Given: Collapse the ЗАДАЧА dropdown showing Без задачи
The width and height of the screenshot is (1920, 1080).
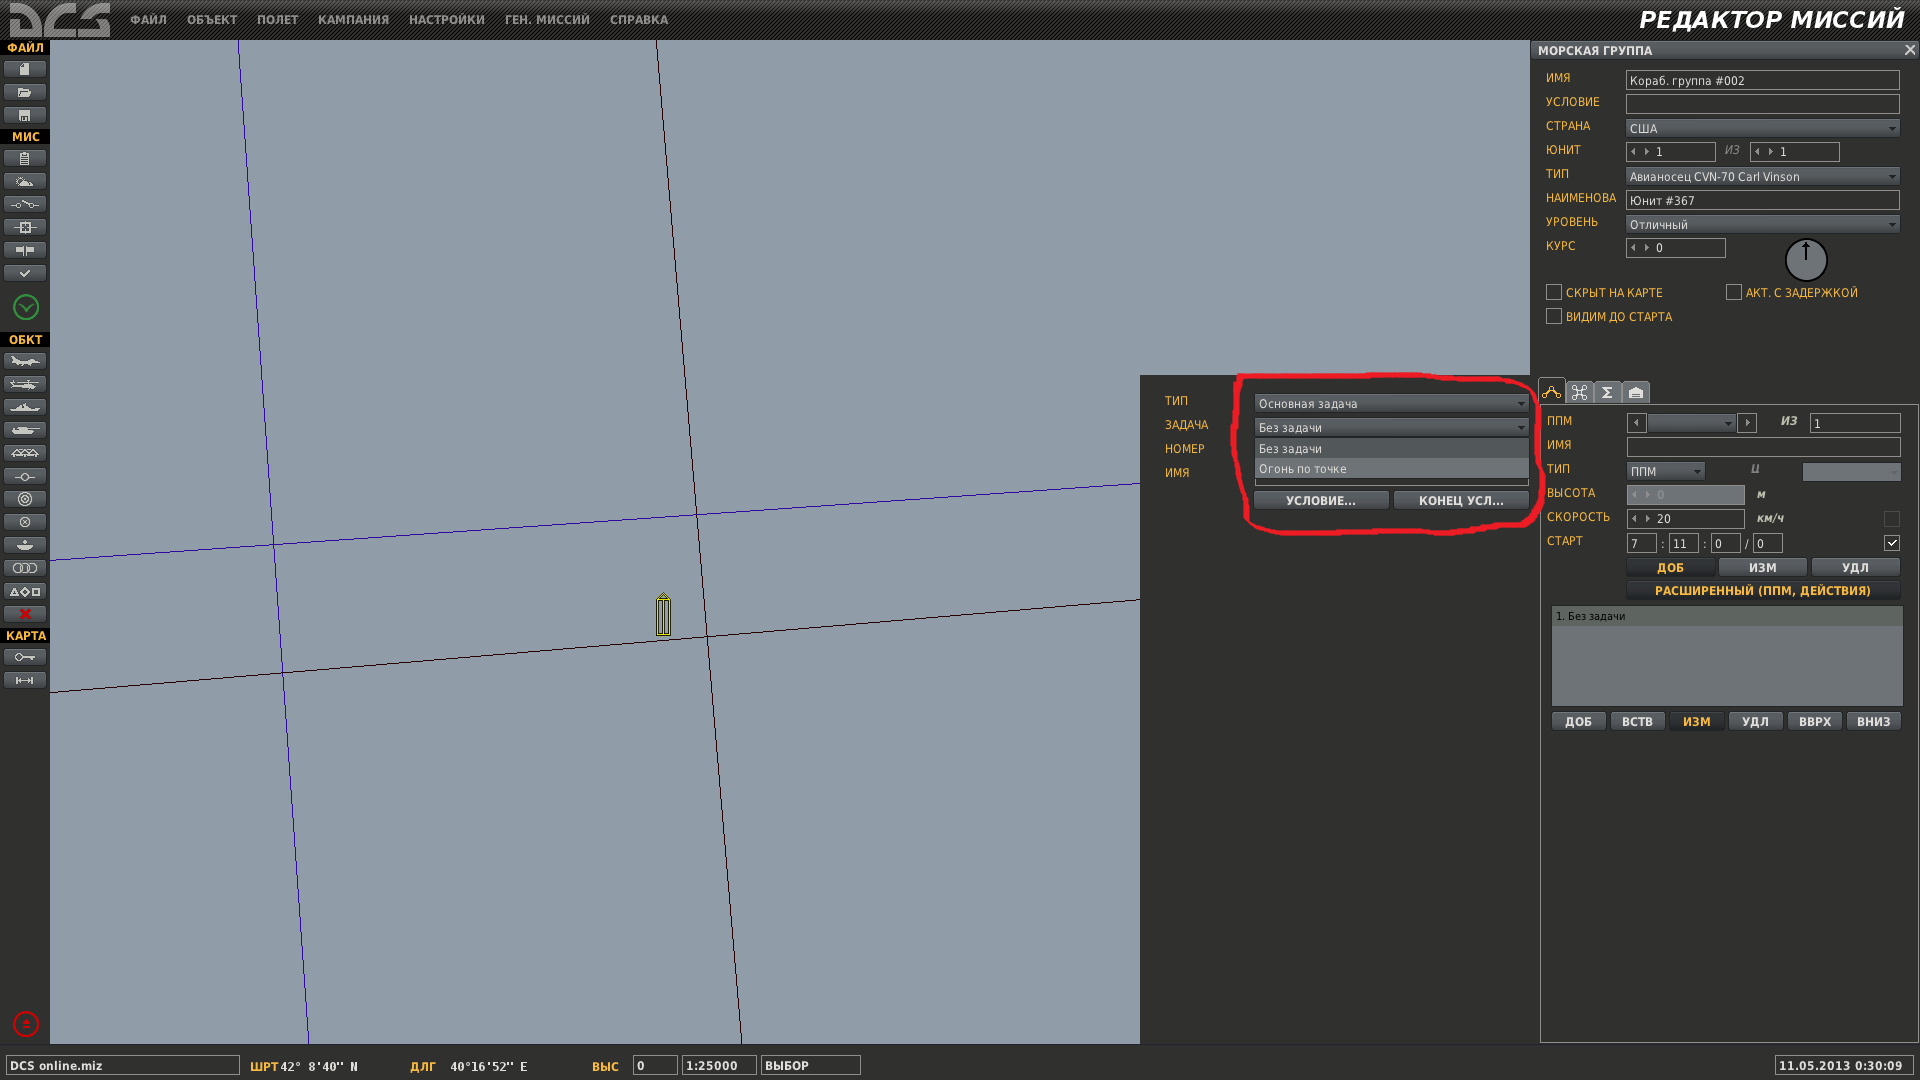Looking at the screenshot, I should [1391, 427].
